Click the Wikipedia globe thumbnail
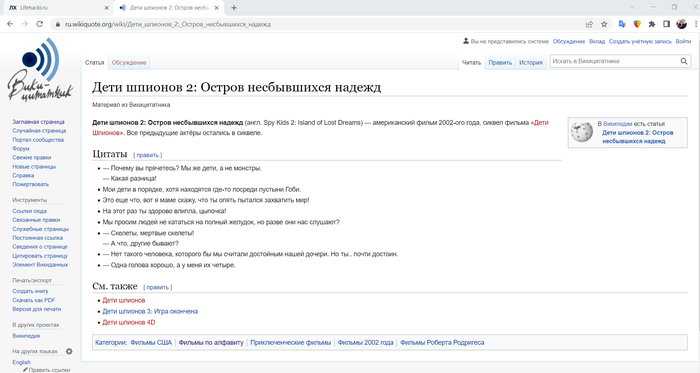Screen dimensions: 700x373 (x=582, y=132)
